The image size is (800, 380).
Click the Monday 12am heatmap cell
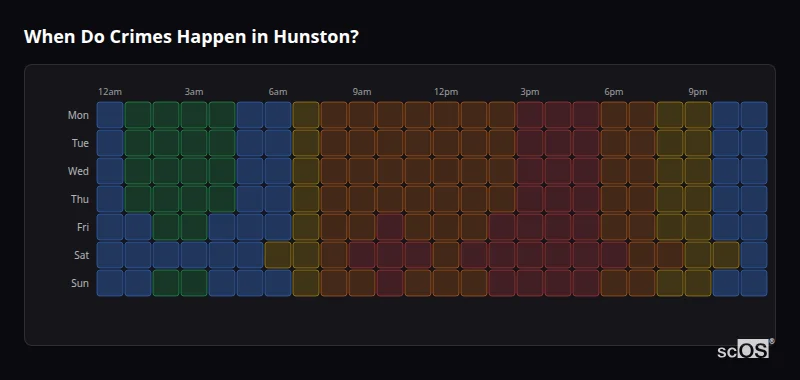110,115
